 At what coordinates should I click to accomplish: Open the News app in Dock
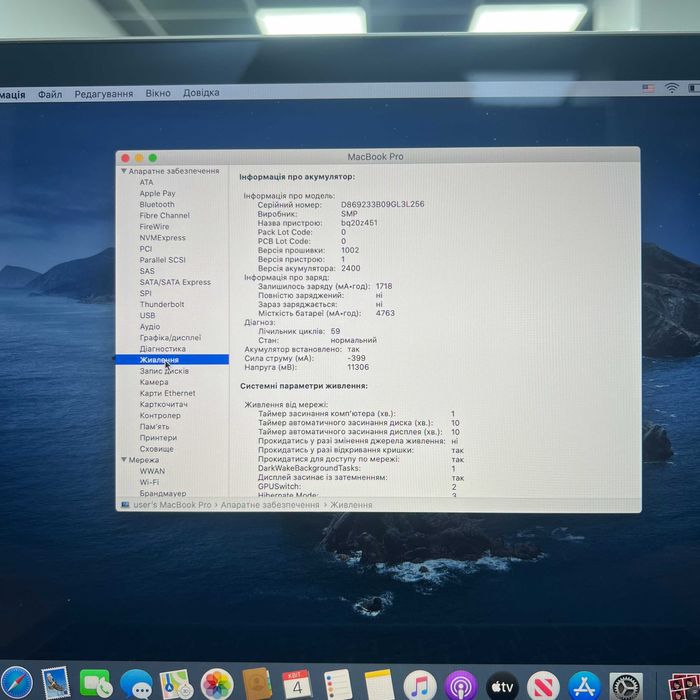(543, 684)
